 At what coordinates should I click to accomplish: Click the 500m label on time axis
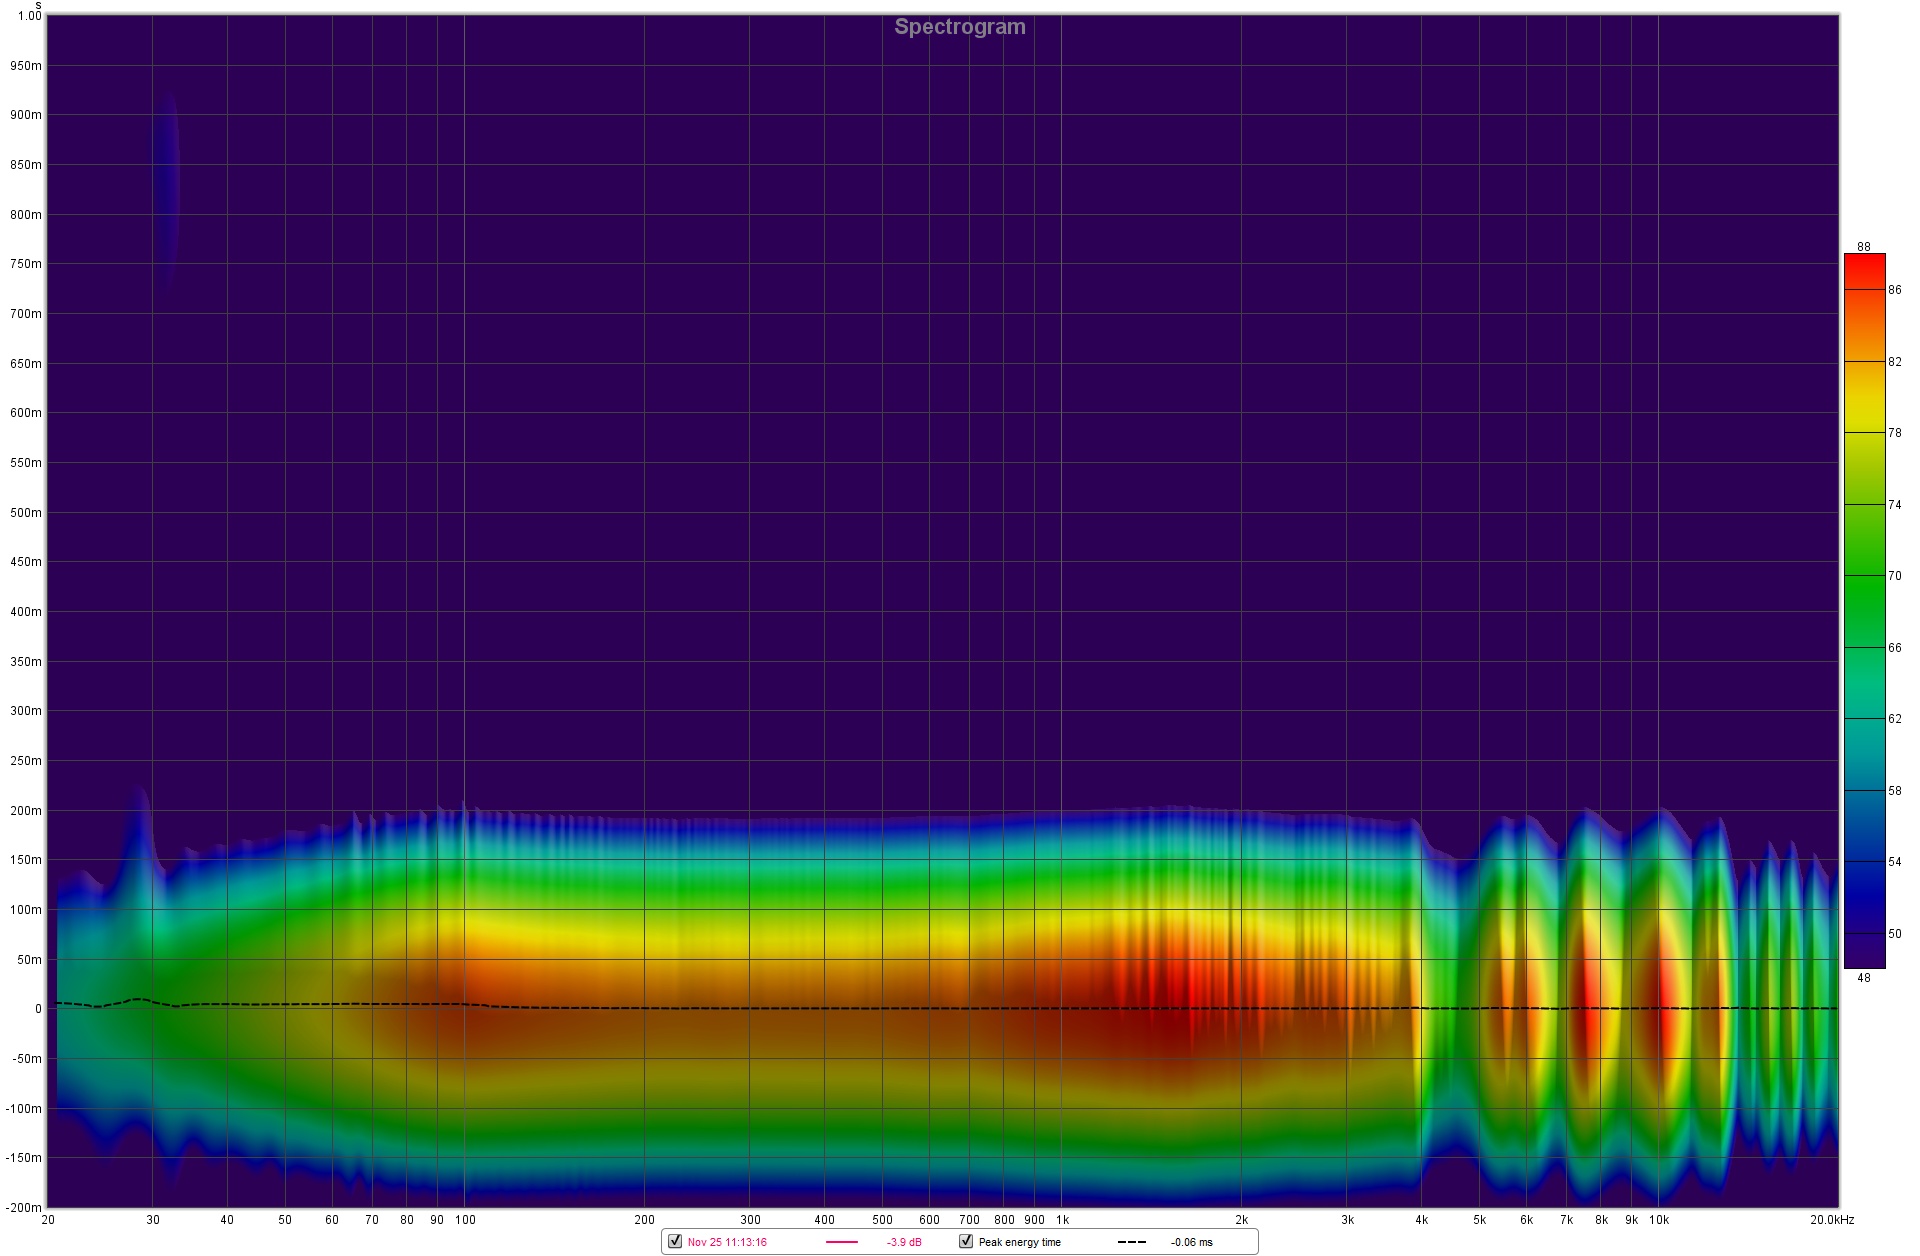(x=26, y=513)
